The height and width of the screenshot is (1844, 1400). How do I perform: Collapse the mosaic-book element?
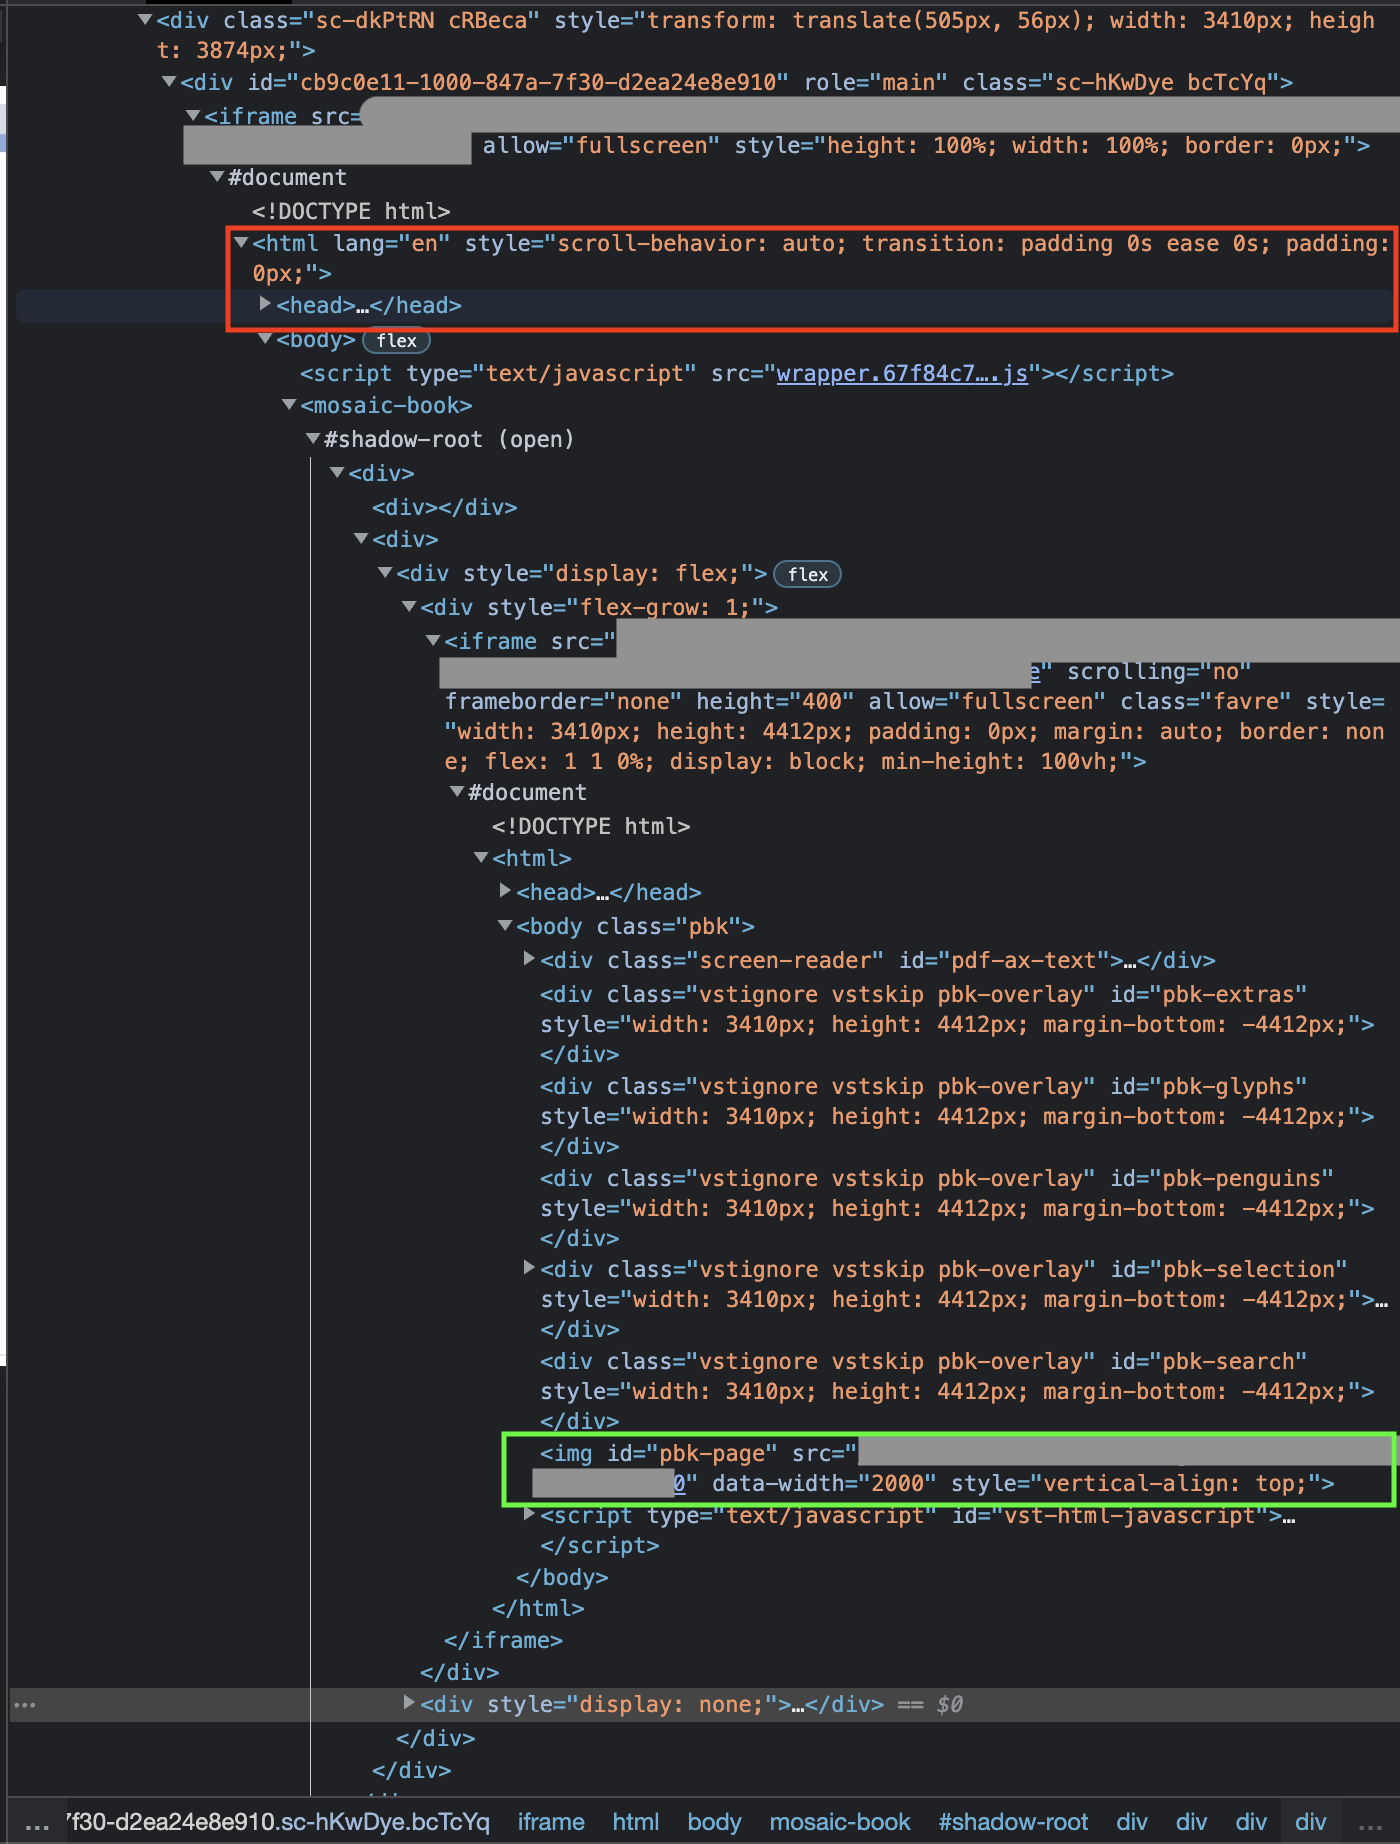click(289, 405)
